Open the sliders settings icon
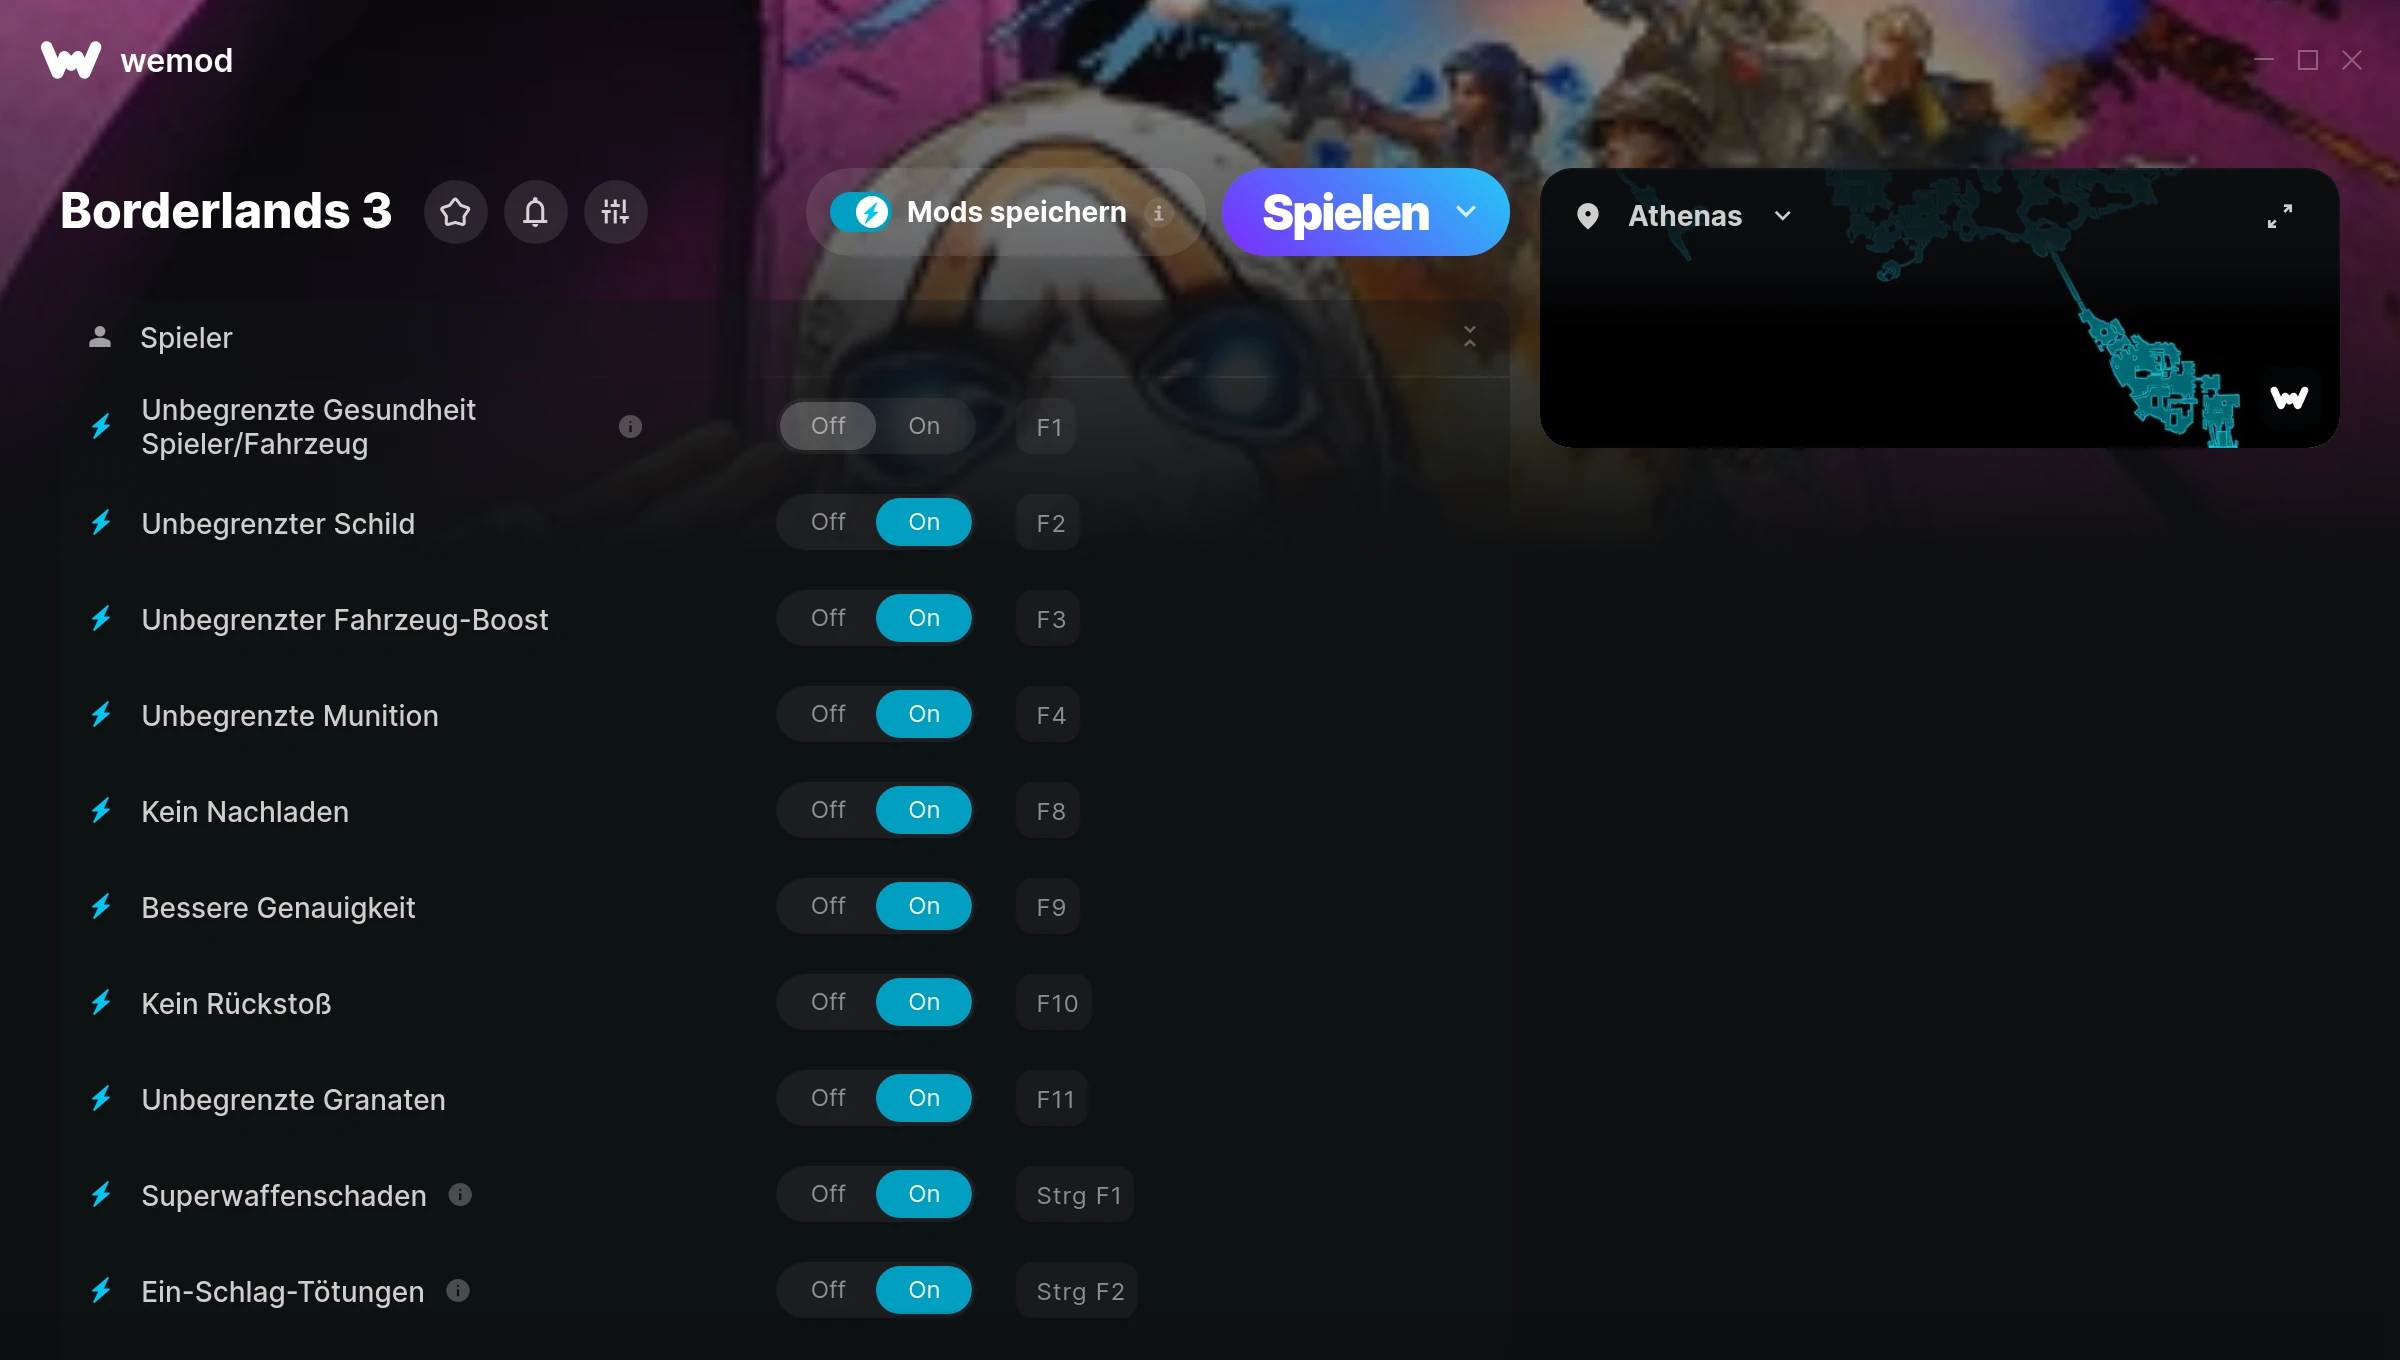Screen dimensions: 2400x1360 point(615,212)
